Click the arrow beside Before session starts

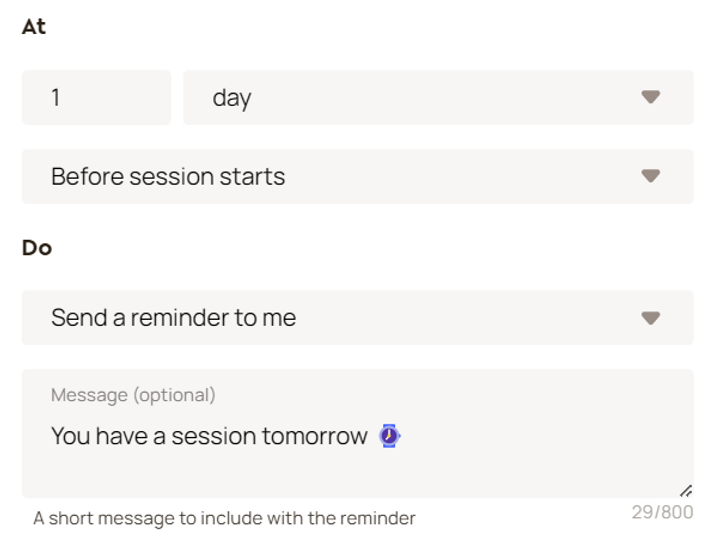pos(650,177)
